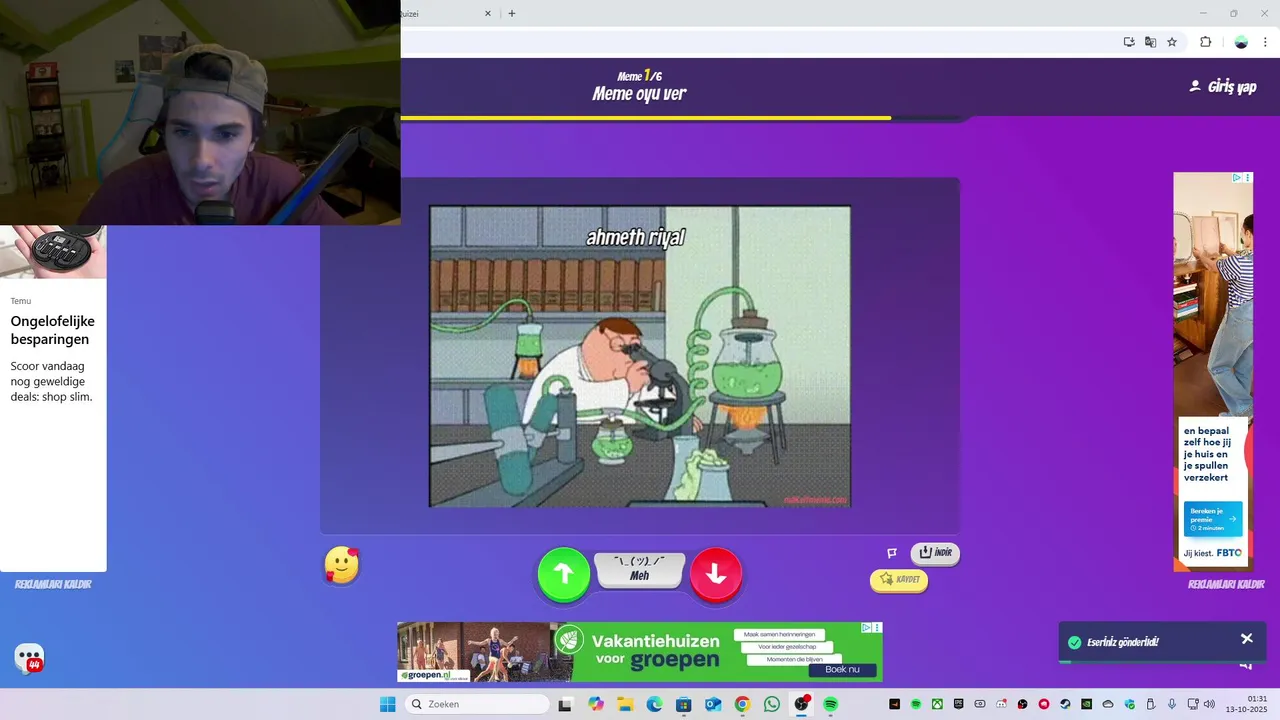Open AdChoices icon on bottom banner ad
The width and height of the screenshot is (1280, 720).
868,628
